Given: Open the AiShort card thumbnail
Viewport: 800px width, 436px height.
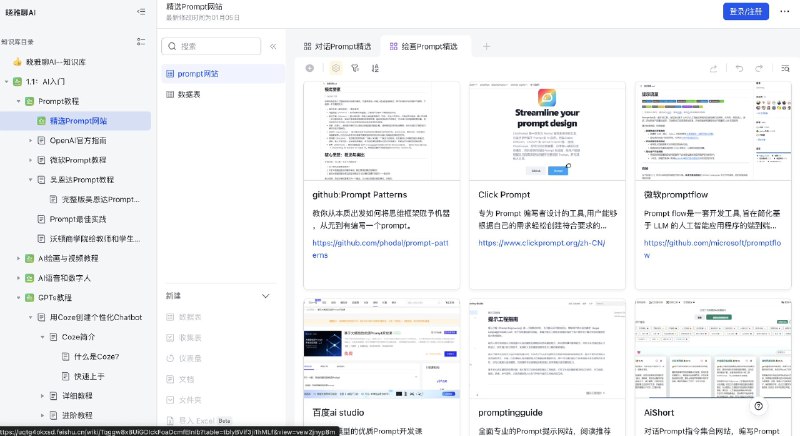Looking at the screenshot, I should pos(713,349).
